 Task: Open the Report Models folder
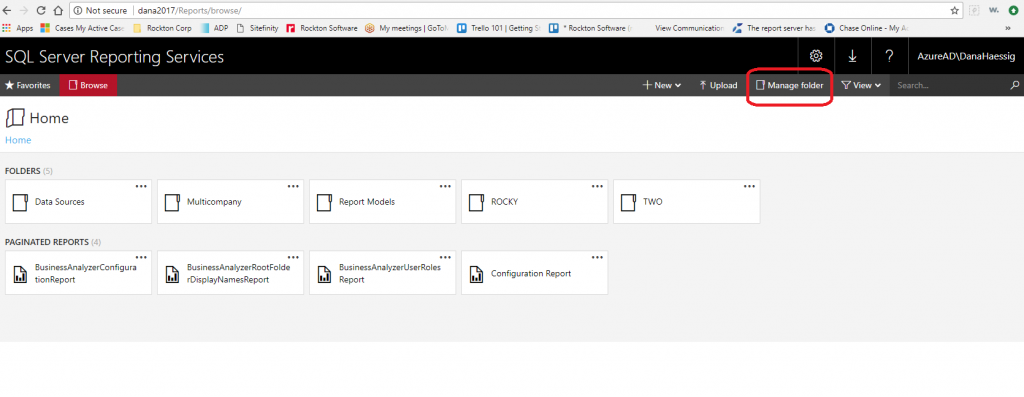383,202
